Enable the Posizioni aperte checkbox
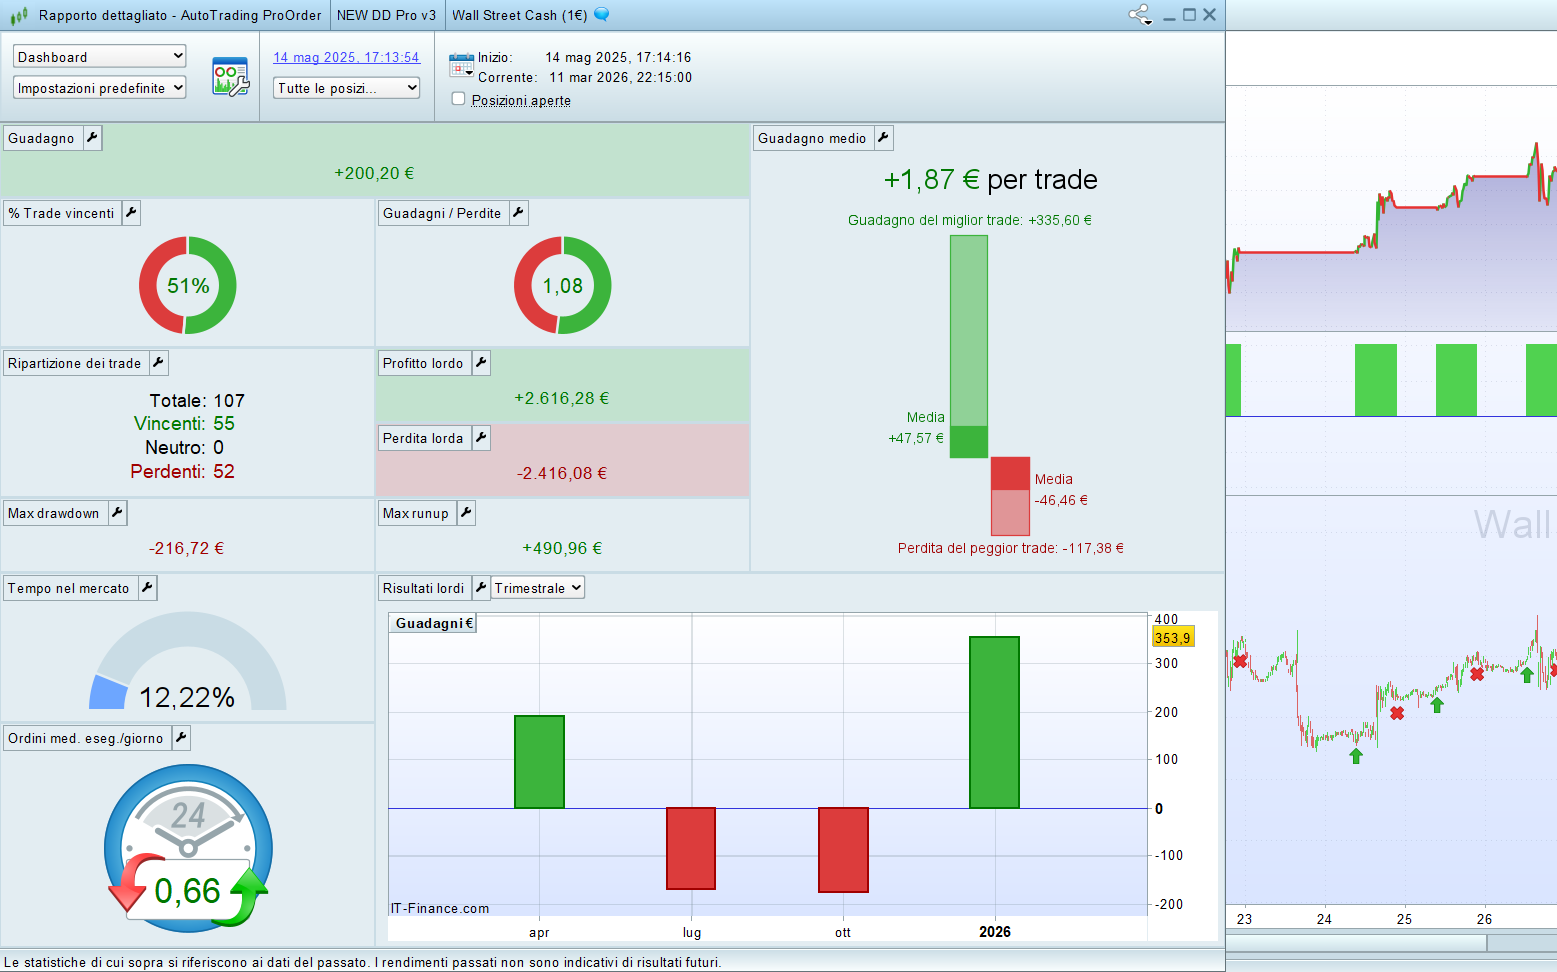This screenshot has height=972, width=1557. (x=459, y=99)
